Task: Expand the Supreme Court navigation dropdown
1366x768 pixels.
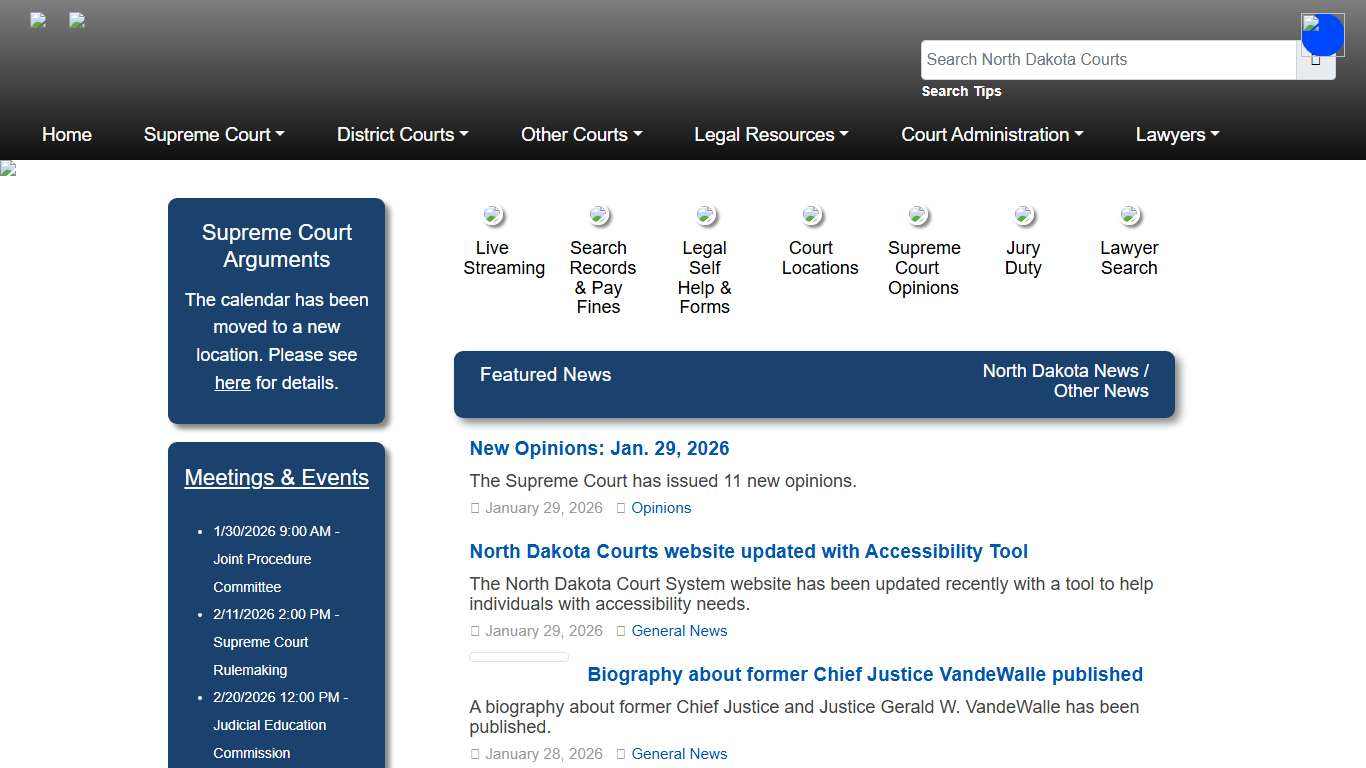Action: (213, 134)
